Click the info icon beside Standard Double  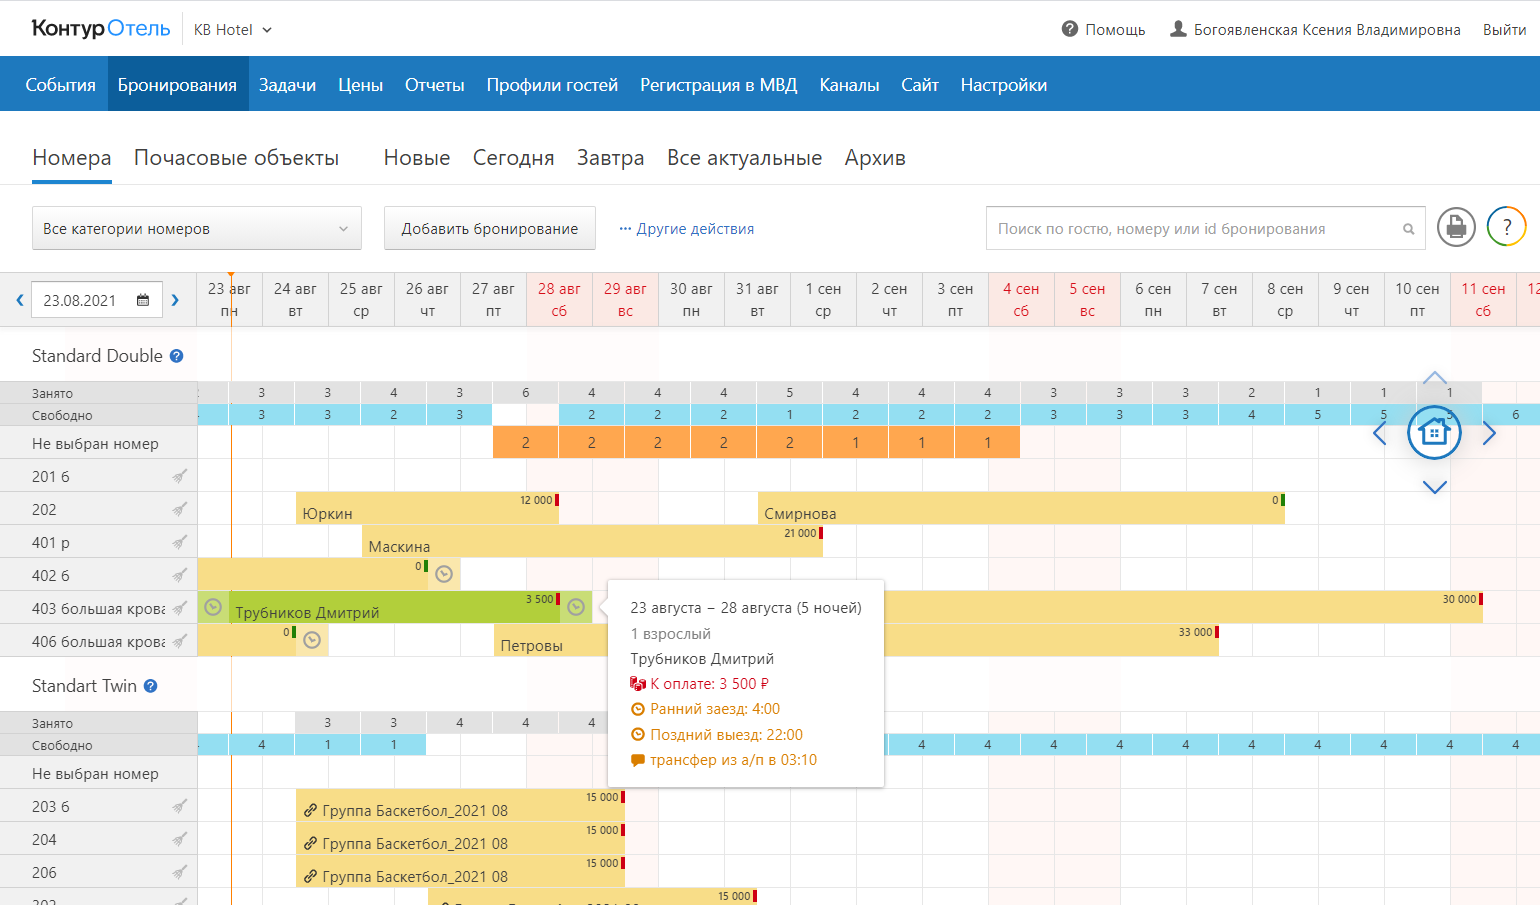[177, 356]
